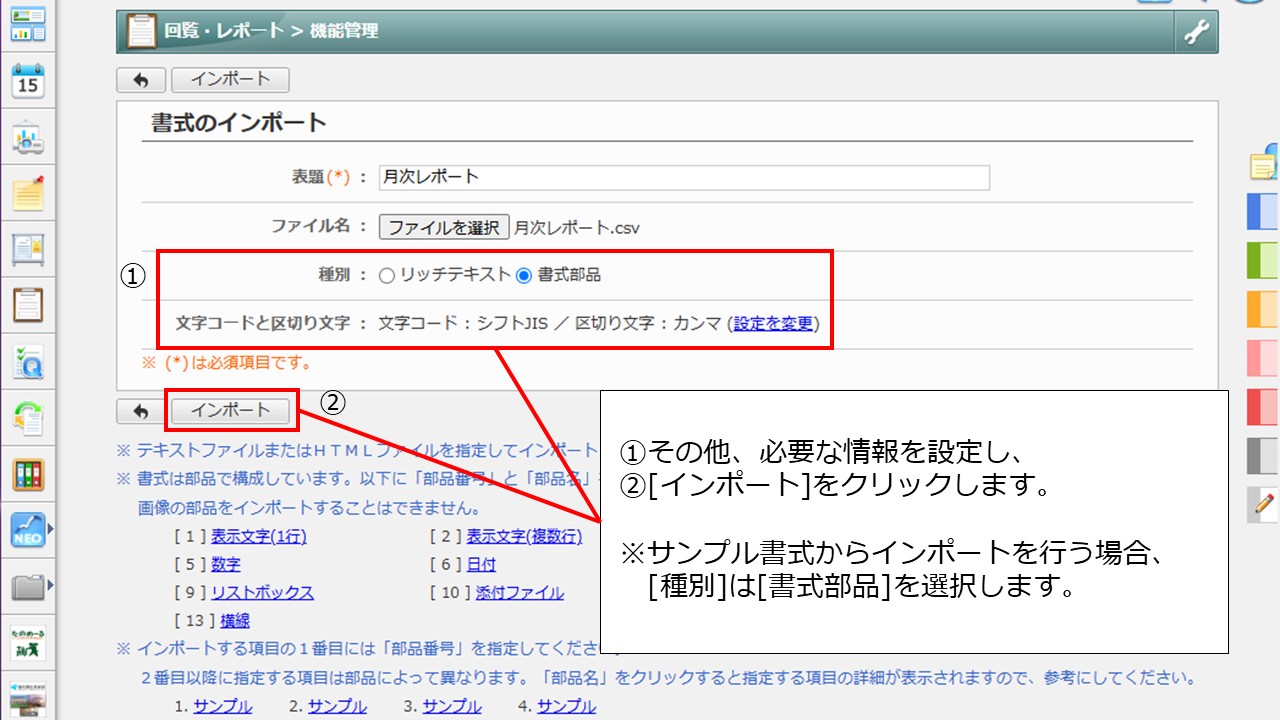Open the wrench settings icon in header
Viewport: 1280px width, 720px height.
click(1196, 32)
